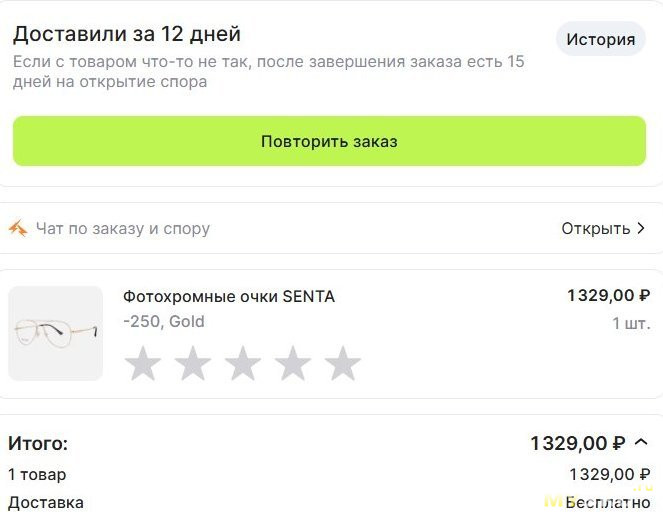Open the SENTA glasses product thumbnail

pyautogui.click(x=55, y=334)
